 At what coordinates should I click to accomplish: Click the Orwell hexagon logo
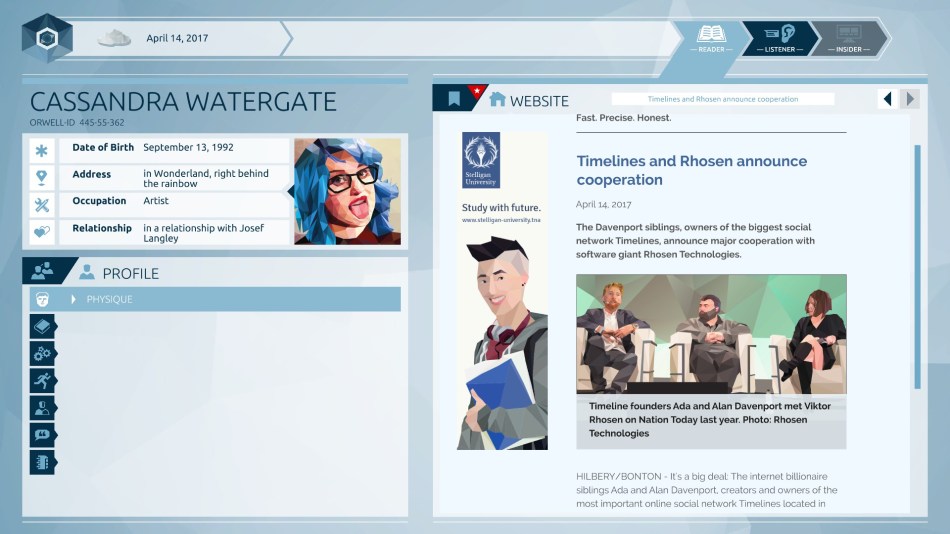(x=46, y=38)
